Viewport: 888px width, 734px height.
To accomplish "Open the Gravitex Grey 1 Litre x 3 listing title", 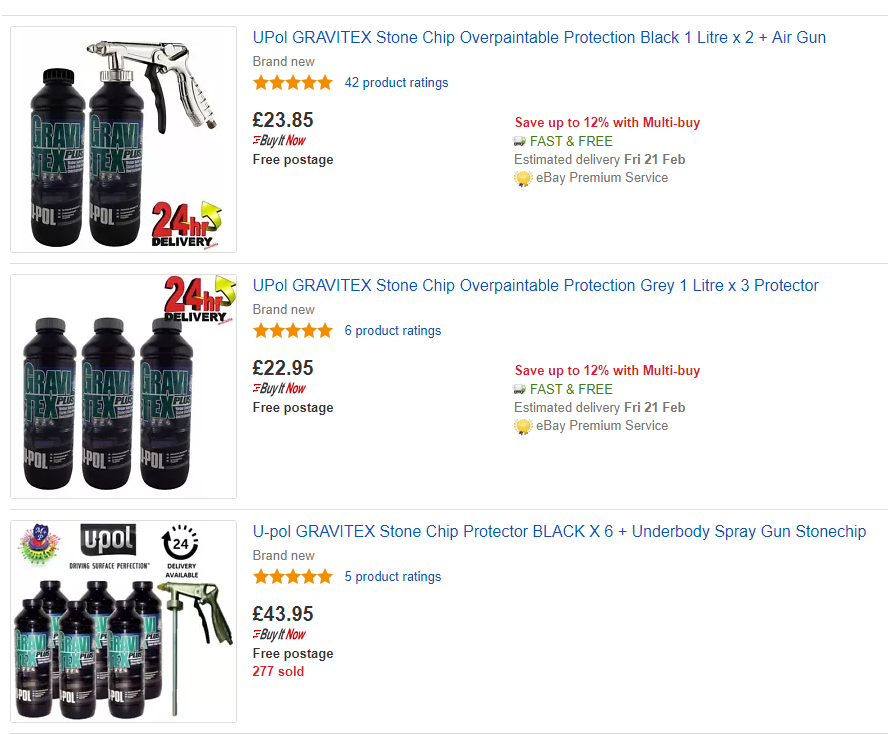I will coord(535,286).
